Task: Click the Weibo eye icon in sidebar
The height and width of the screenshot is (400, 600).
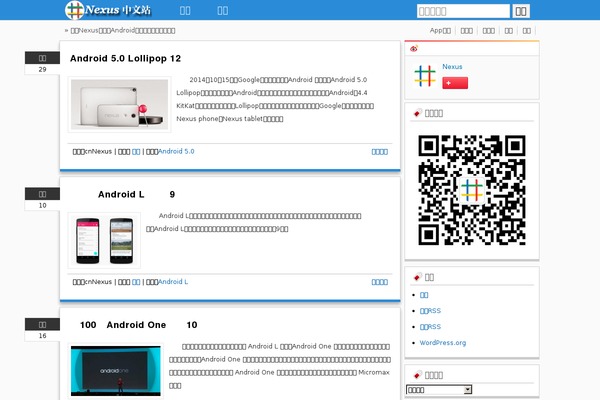Action: [x=413, y=48]
